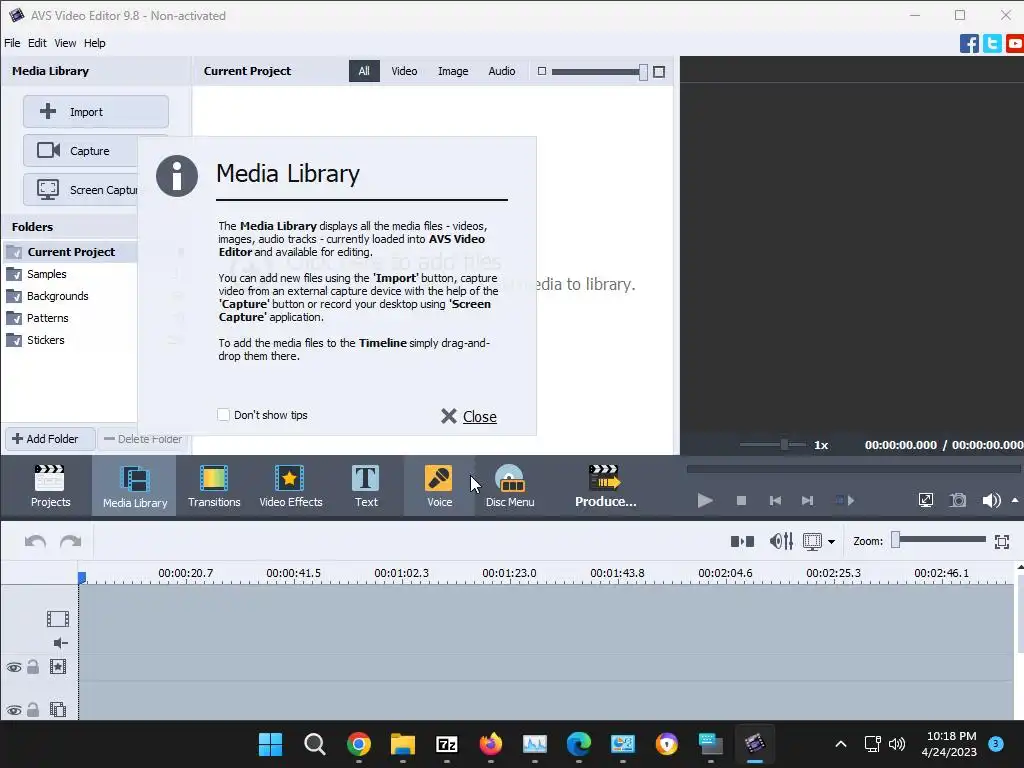This screenshot has height=768, width=1024.
Task: Open the Windows Start menu
Action: [x=270, y=744]
